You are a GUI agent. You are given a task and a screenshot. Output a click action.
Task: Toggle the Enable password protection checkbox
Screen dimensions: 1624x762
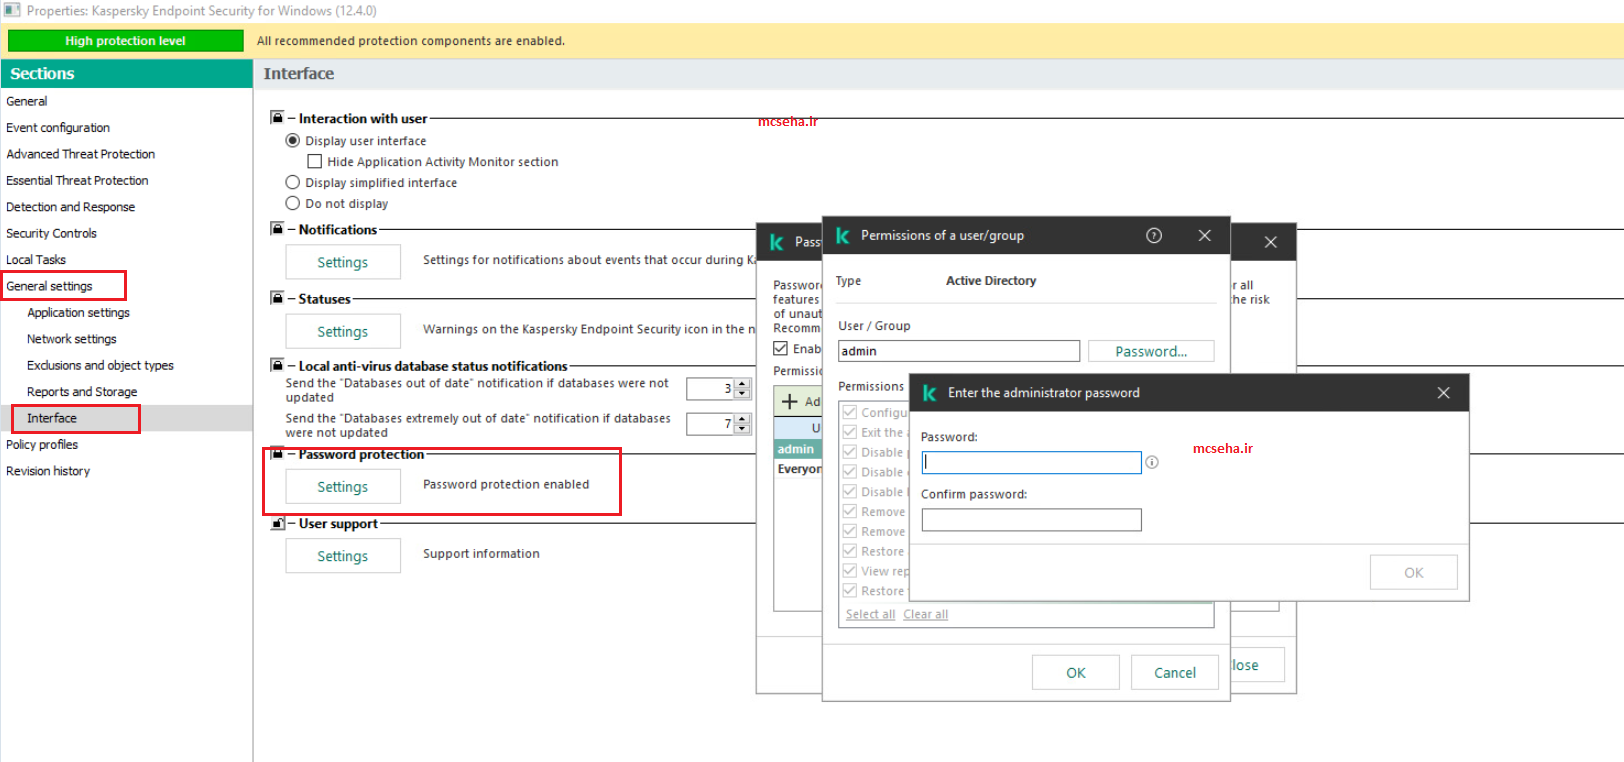point(781,348)
